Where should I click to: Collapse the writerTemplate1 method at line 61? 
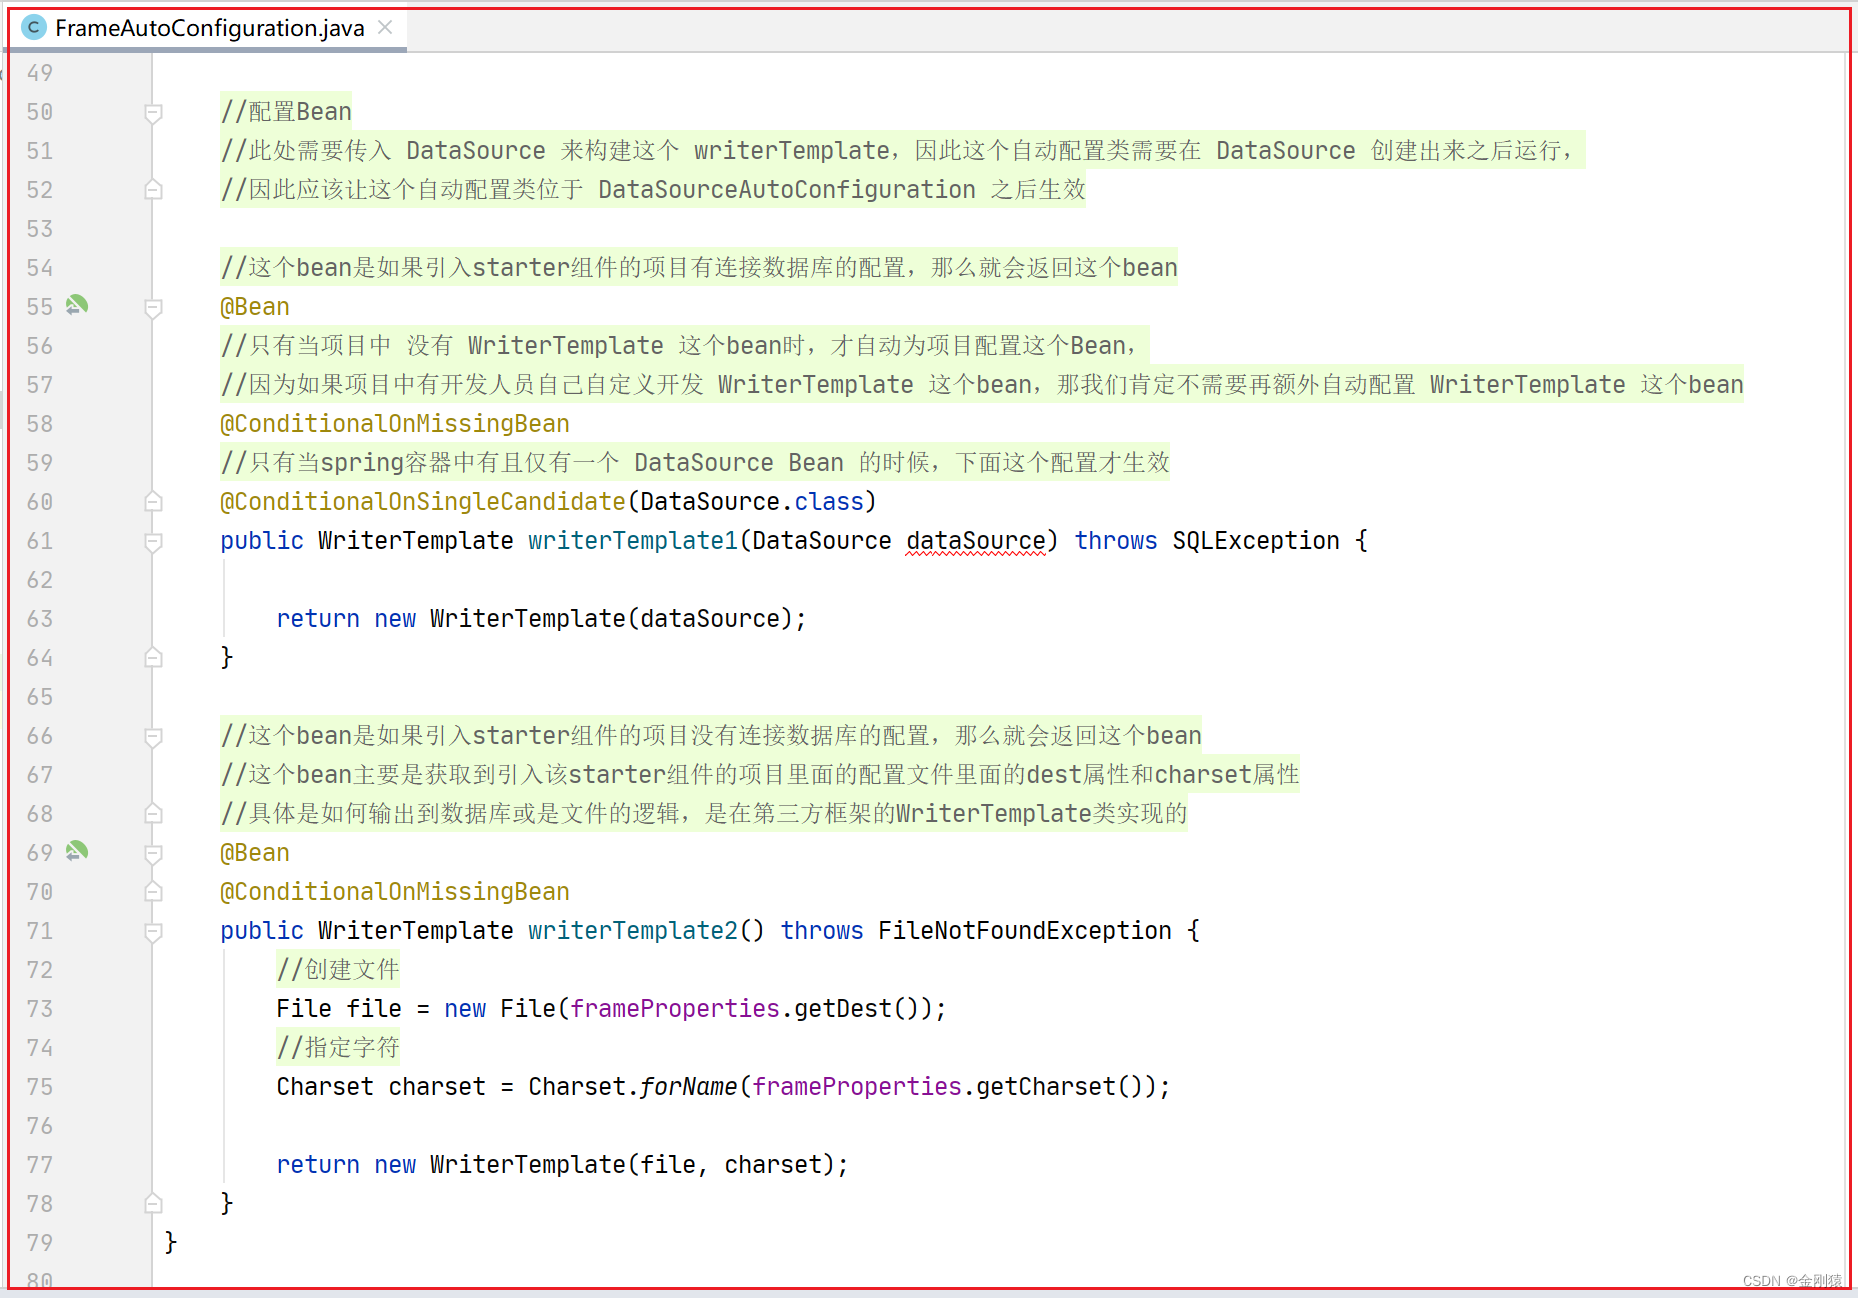[153, 541]
